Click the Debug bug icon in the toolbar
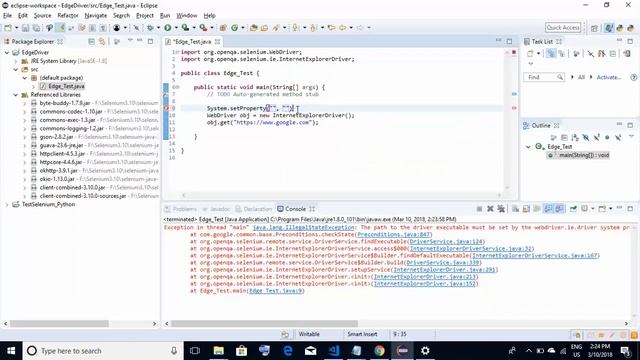Viewport: 640px width, 360px height. pos(150,28)
